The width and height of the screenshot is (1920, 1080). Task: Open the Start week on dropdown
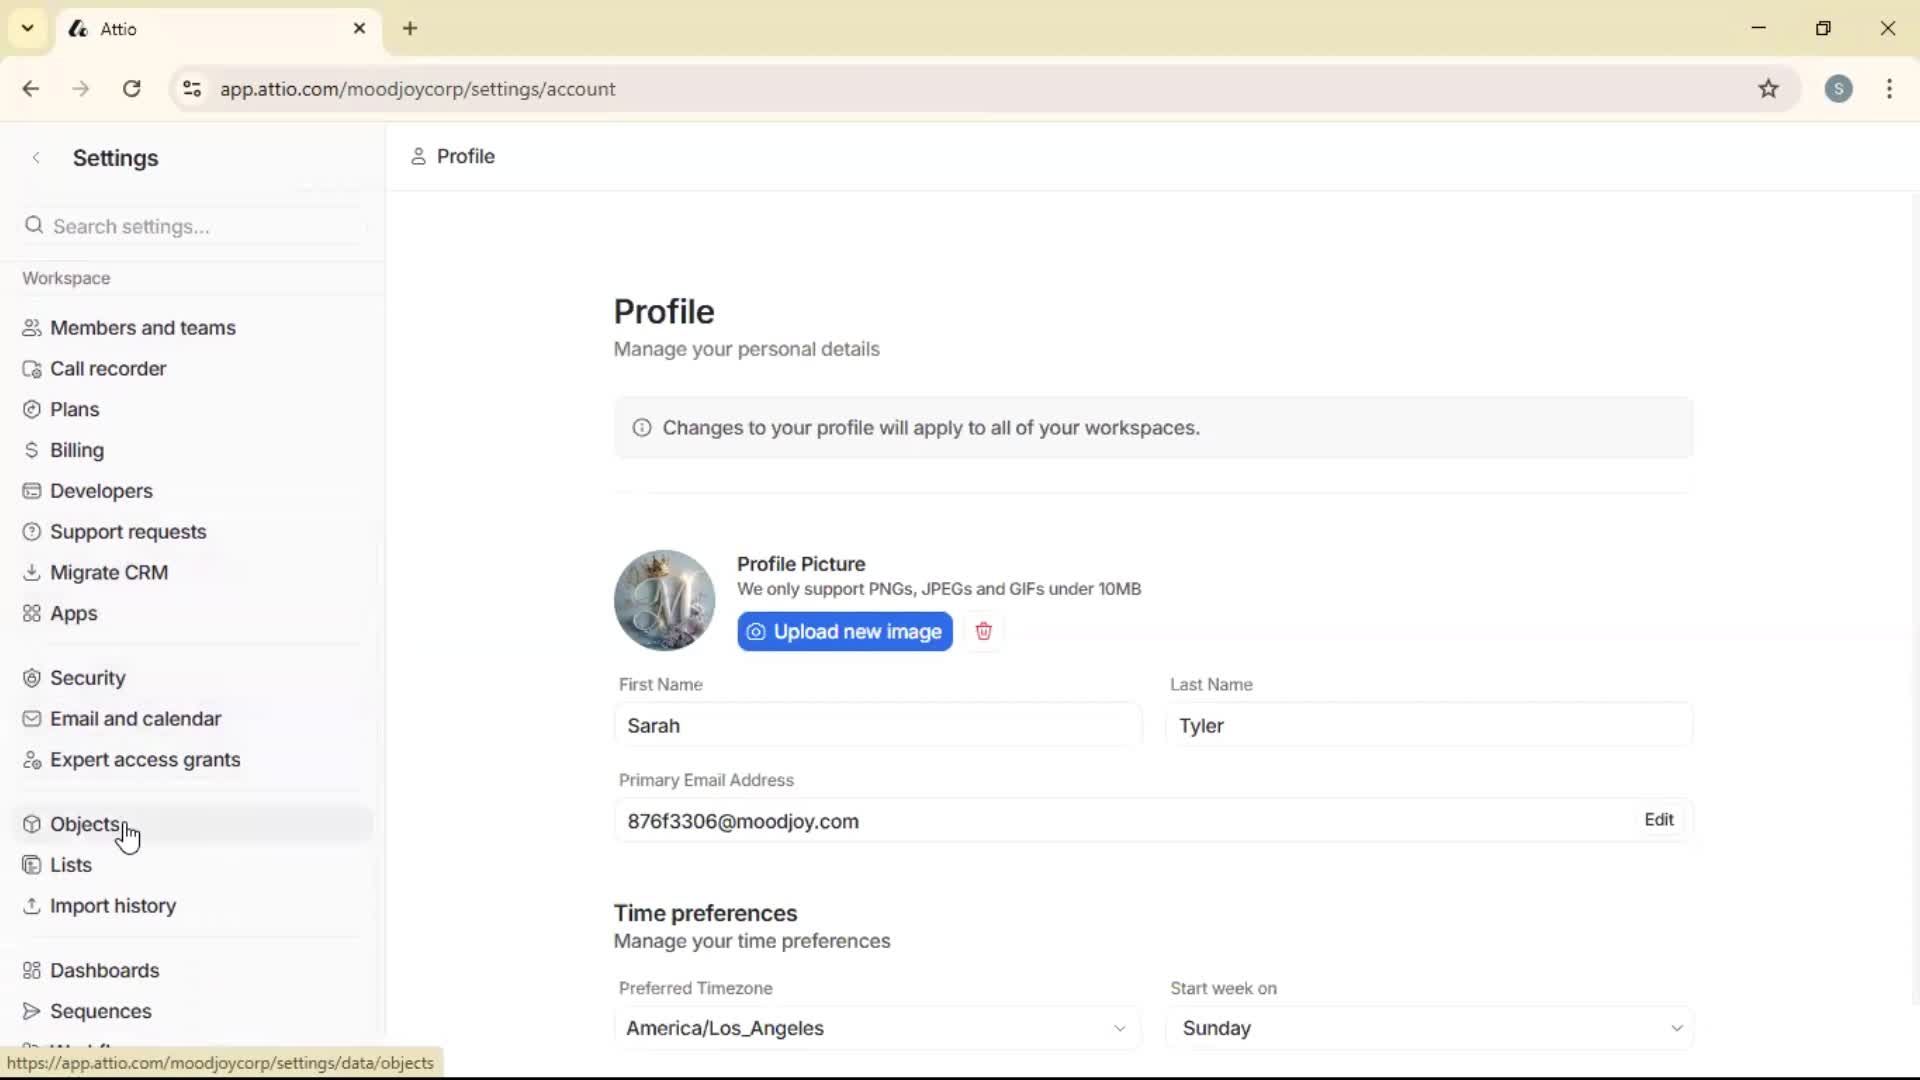(x=1429, y=1028)
